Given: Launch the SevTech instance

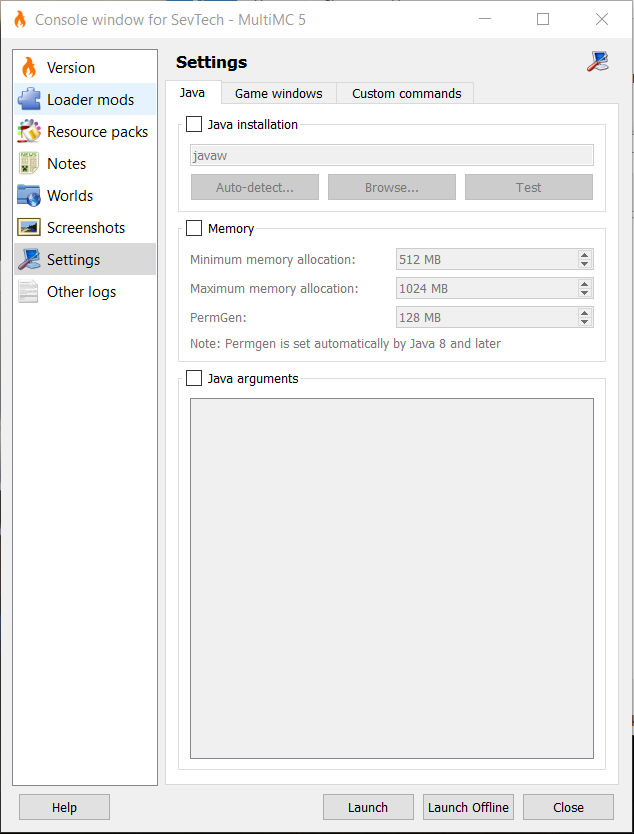Looking at the screenshot, I should pyautogui.click(x=368, y=807).
